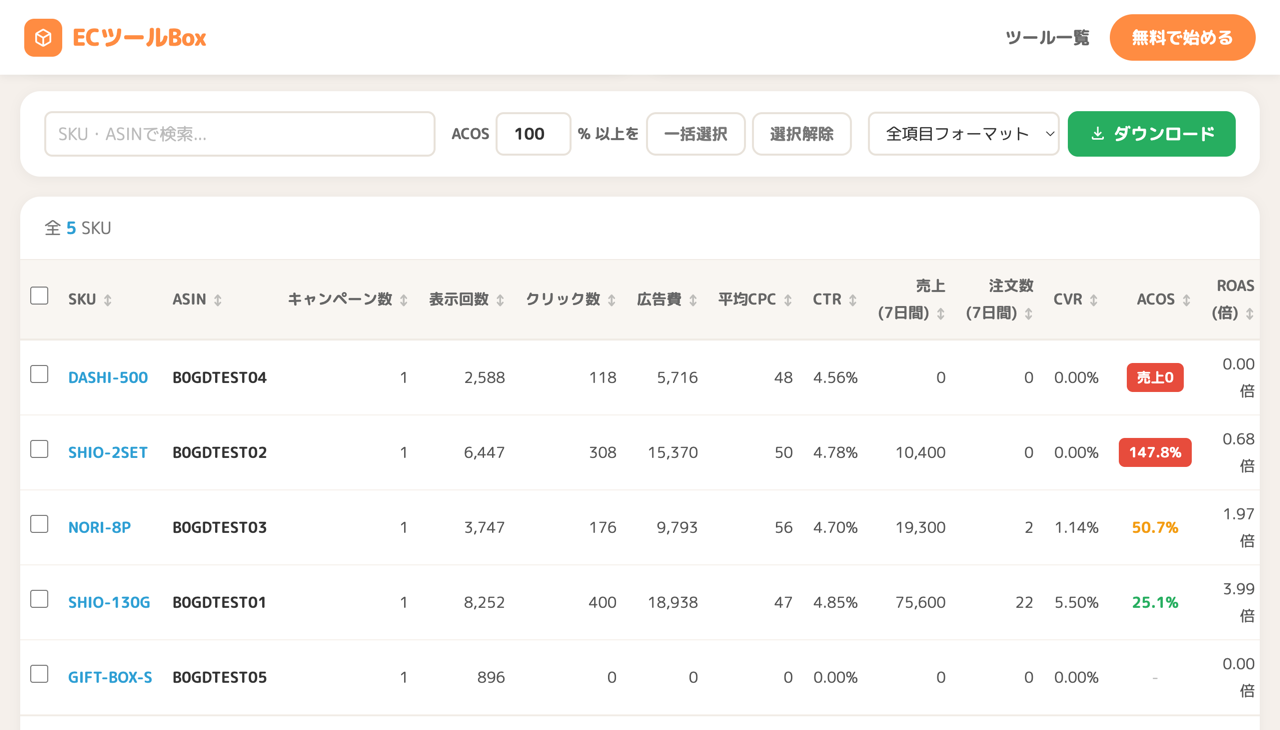Check the GIFT-BOX-S row checkbox
The width and height of the screenshot is (1280, 730).
[x=40, y=674]
